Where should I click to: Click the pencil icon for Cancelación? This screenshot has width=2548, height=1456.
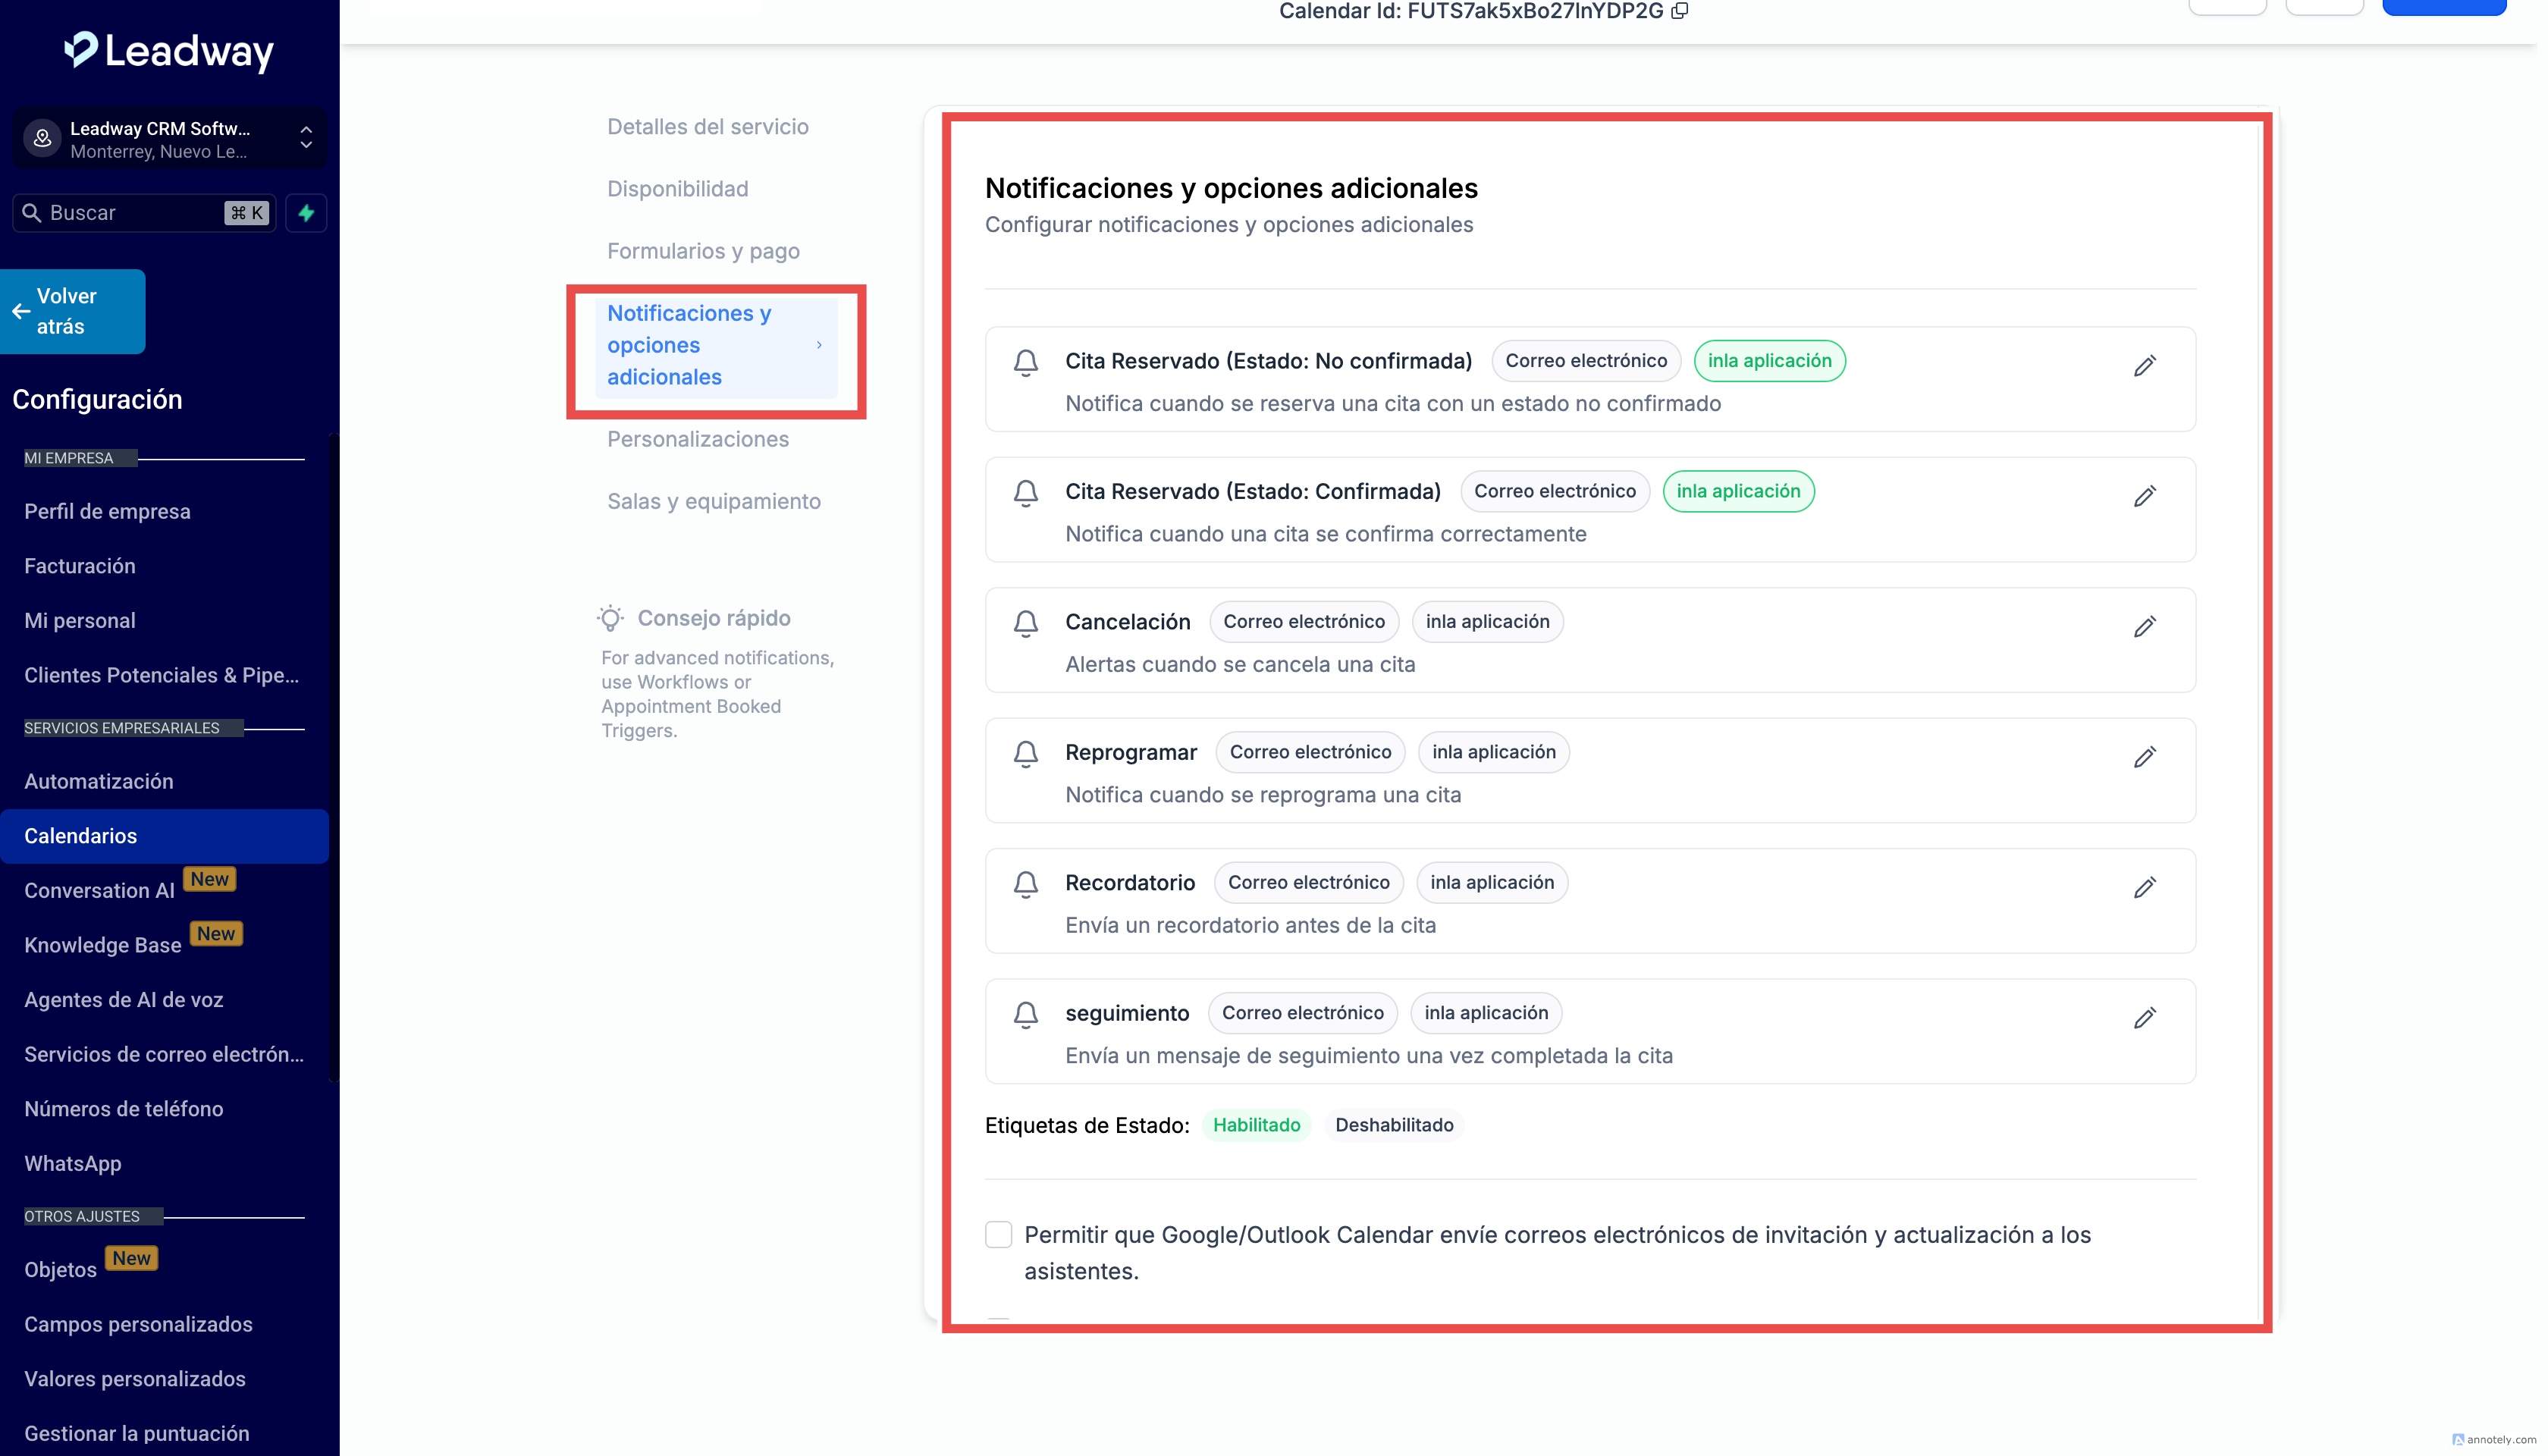pyautogui.click(x=2144, y=627)
